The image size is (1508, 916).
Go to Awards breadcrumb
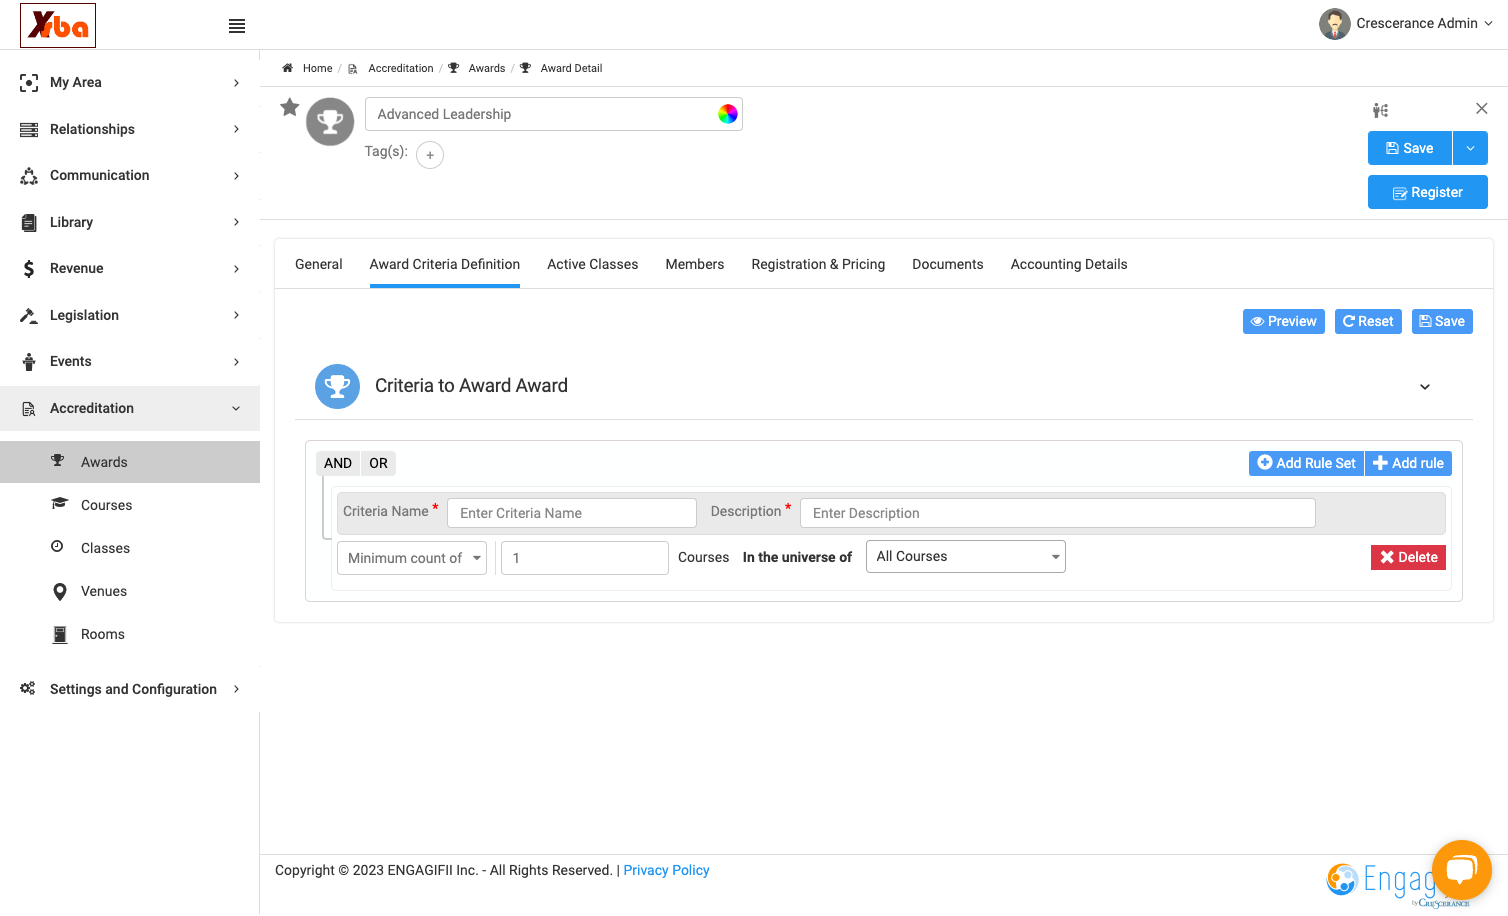pos(487,68)
